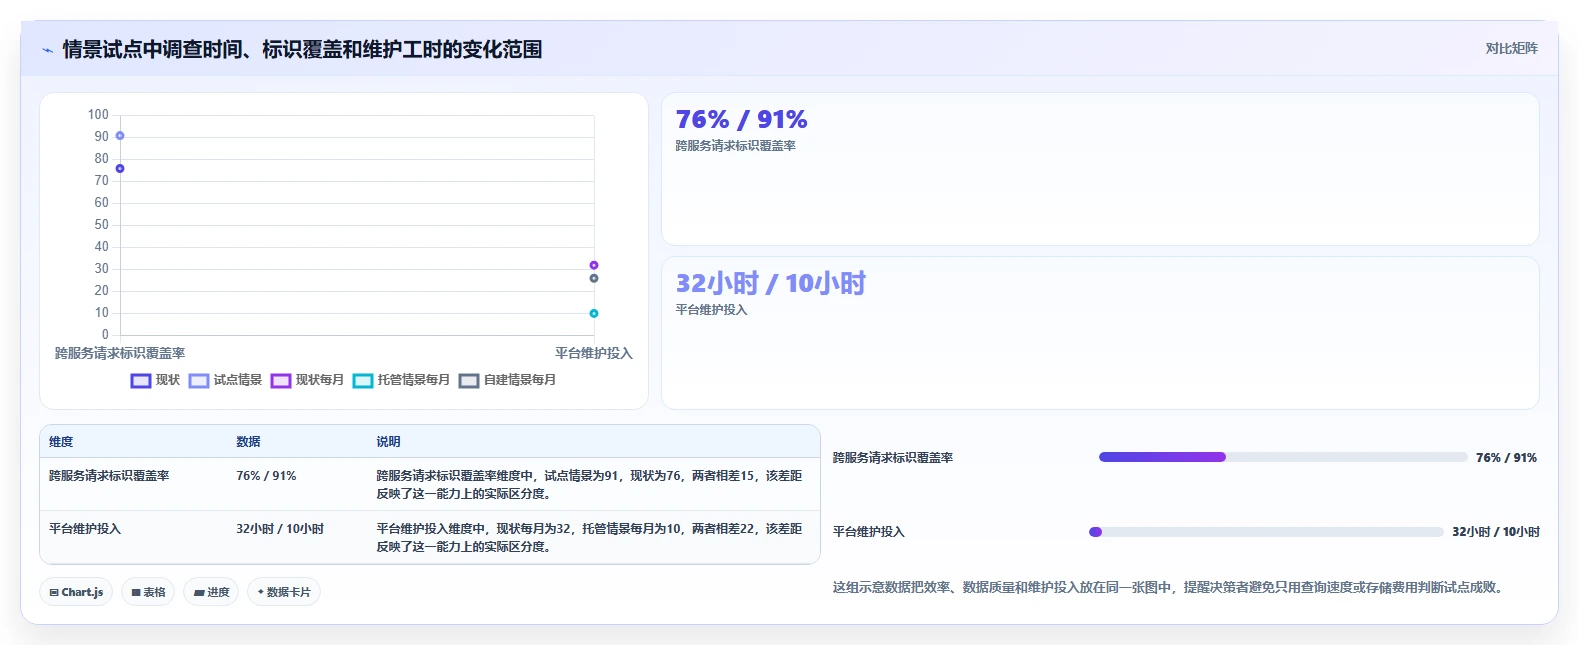This screenshot has height=645, width=1579.
Task: Click the trend icon beside the panel title
Action: (47, 50)
